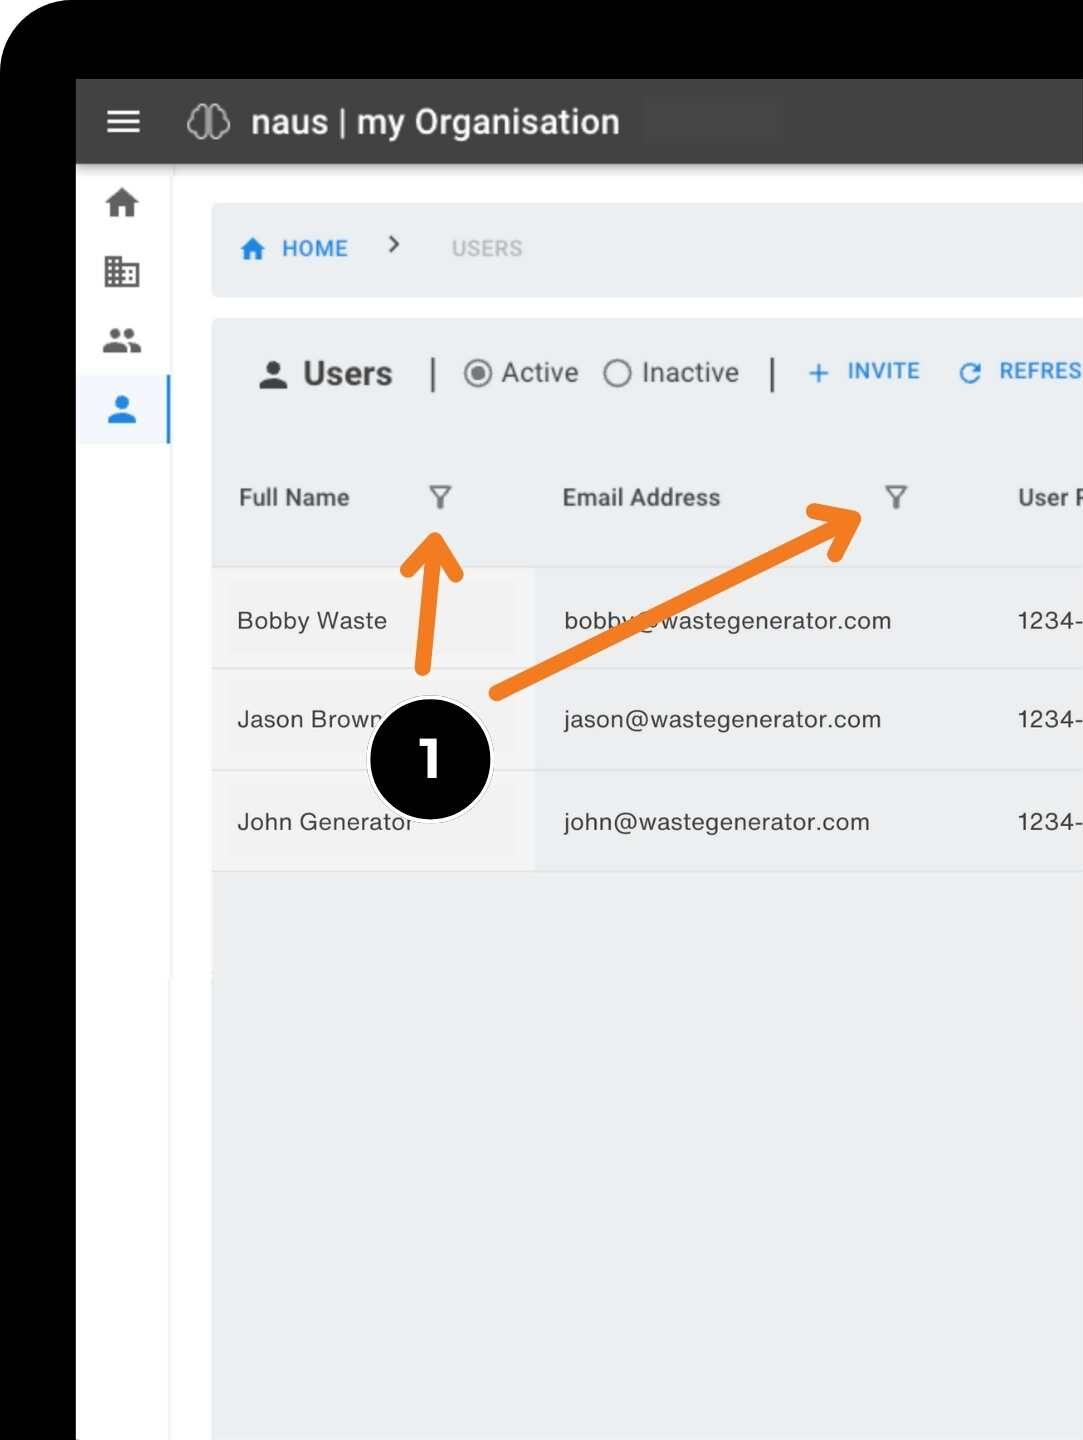Click the naus brain logo icon
The width and height of the screenshot is (1083, 1440).
pos(208,122)
